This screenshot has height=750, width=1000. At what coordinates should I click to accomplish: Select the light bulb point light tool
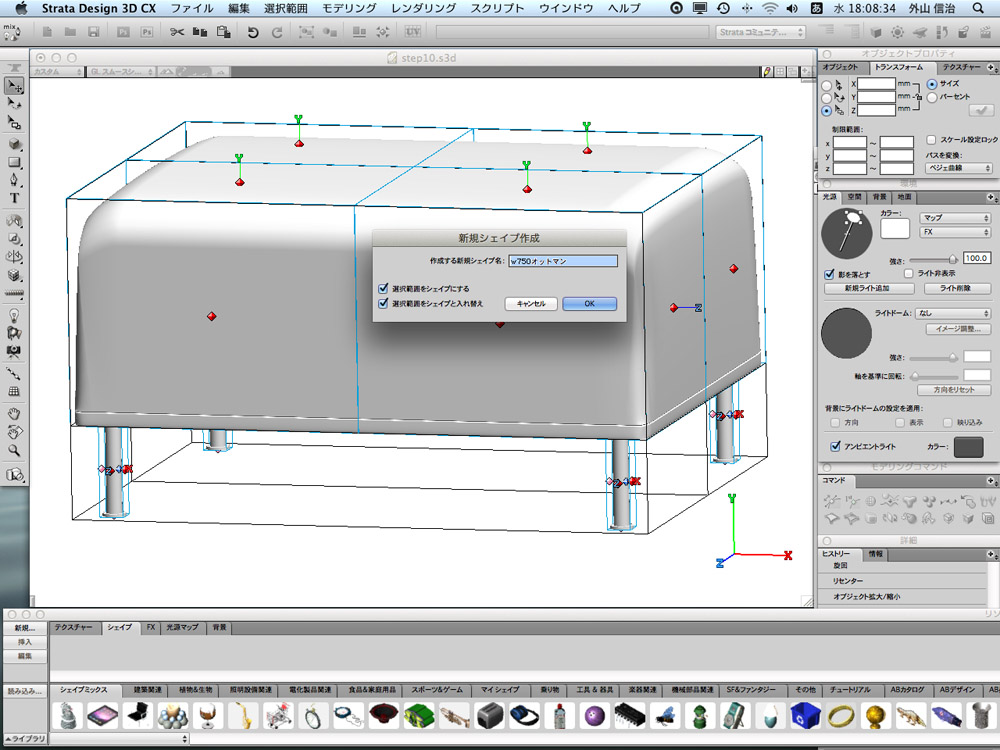click(14, 315)
